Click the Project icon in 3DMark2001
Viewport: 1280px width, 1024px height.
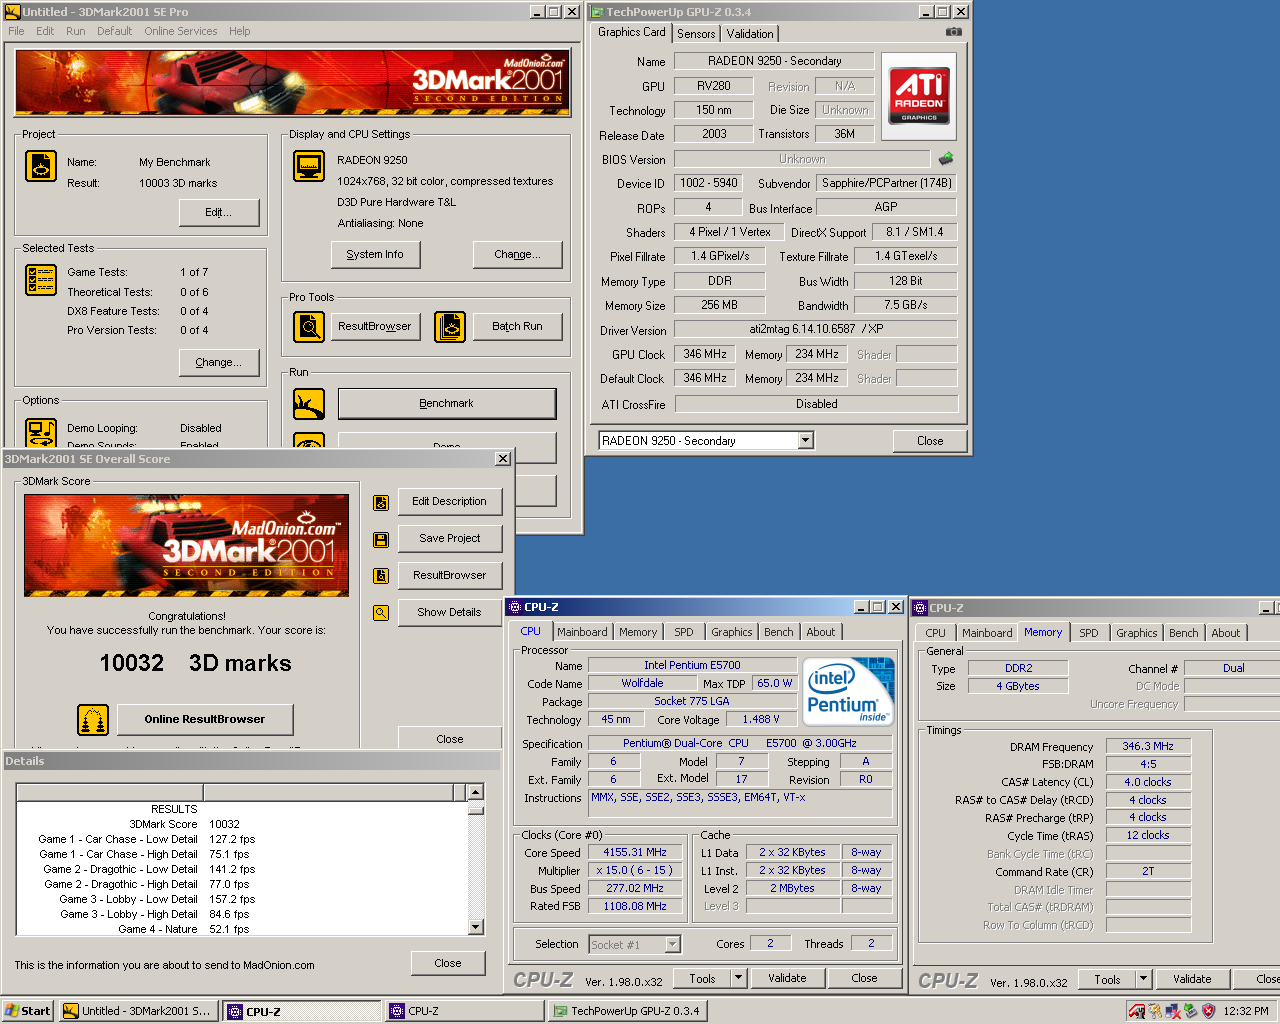pos(41,166)
